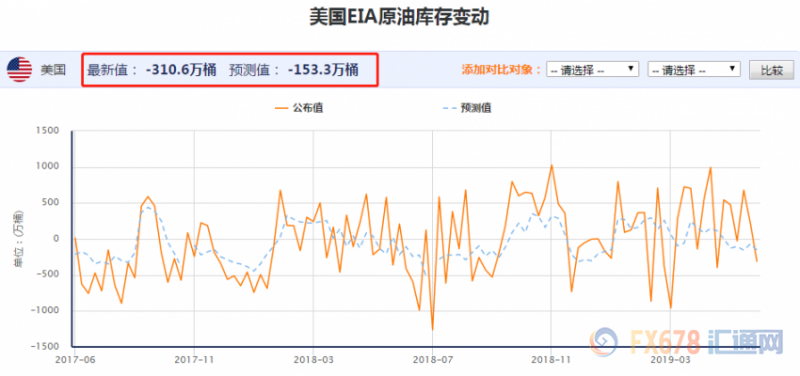Click the forecast value -153.3万桶

323,70
